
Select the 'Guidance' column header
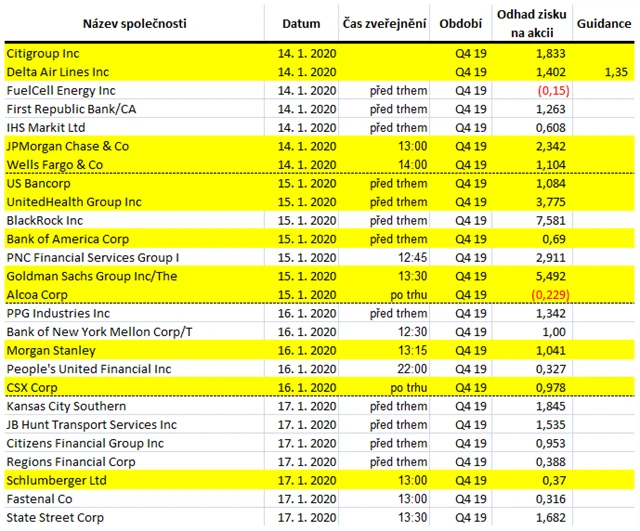603,23
